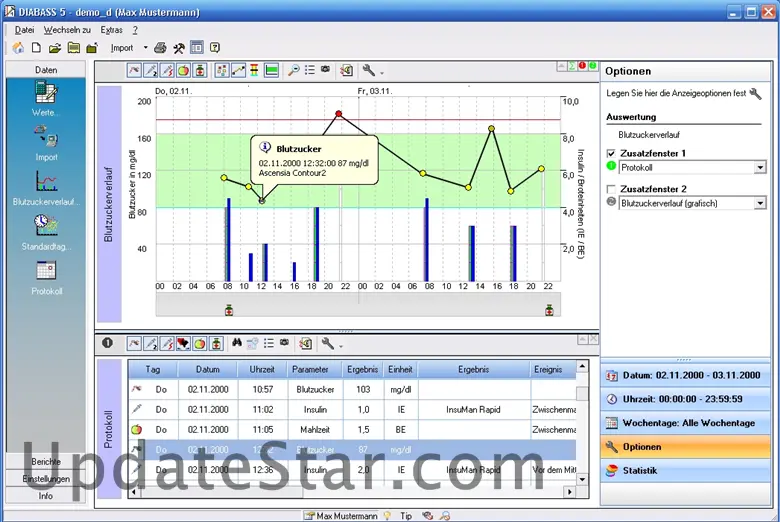The image size is (780, 522).
Task: Open the Import dropdown arrow in main toolbar
Action: pos(145,48)
